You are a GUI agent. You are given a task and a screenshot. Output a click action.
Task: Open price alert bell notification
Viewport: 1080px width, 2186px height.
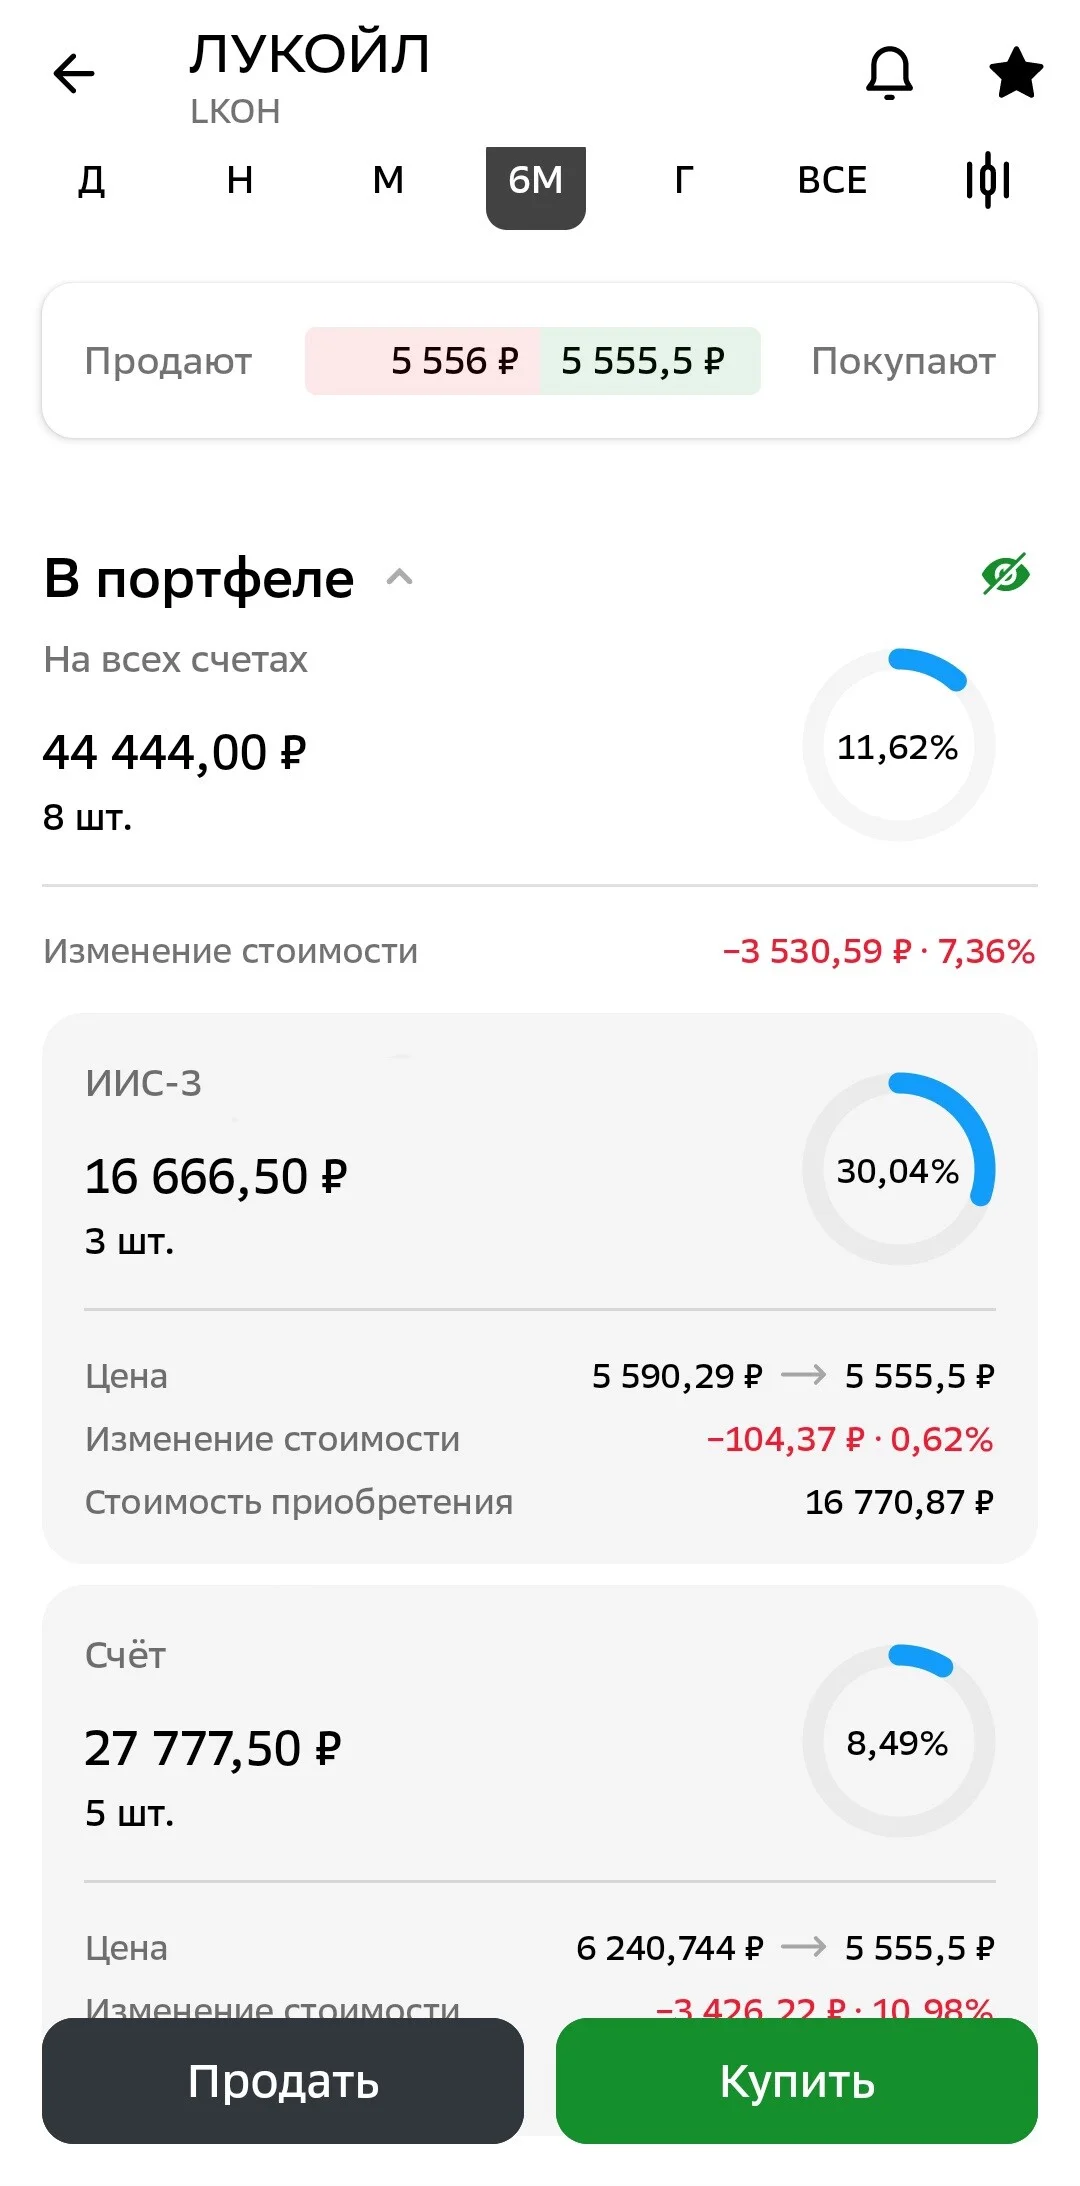pos(889,73)
